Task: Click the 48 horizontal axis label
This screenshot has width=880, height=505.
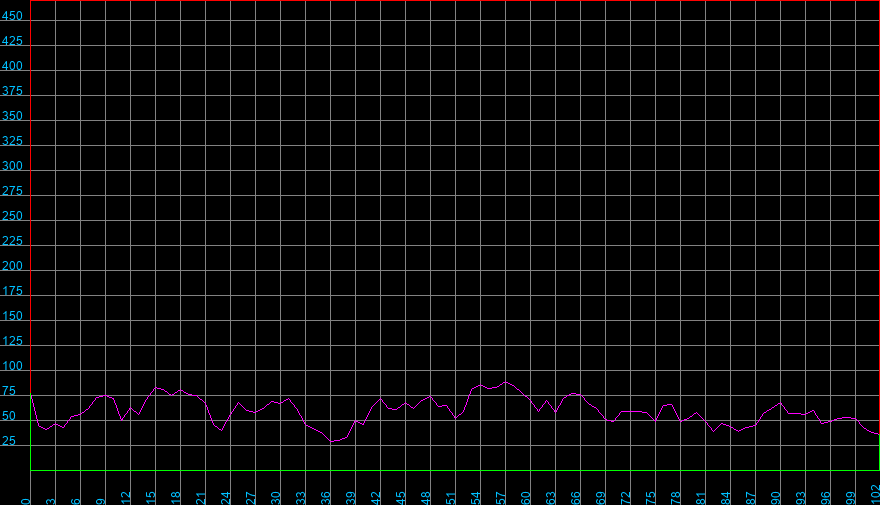Action: click(425, 498)
